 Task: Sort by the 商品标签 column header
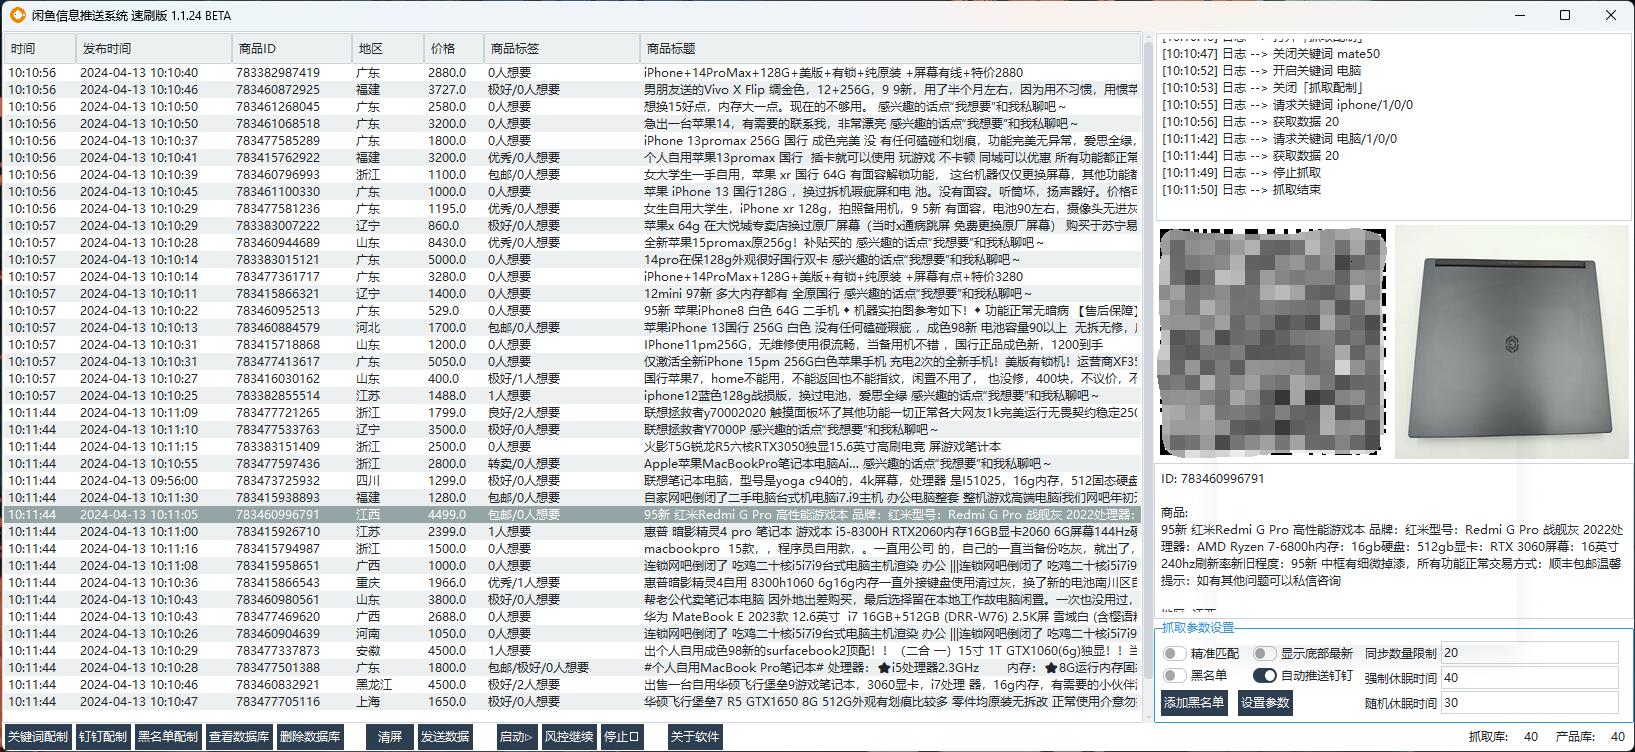pyautogui.click(x=562, y=48)
